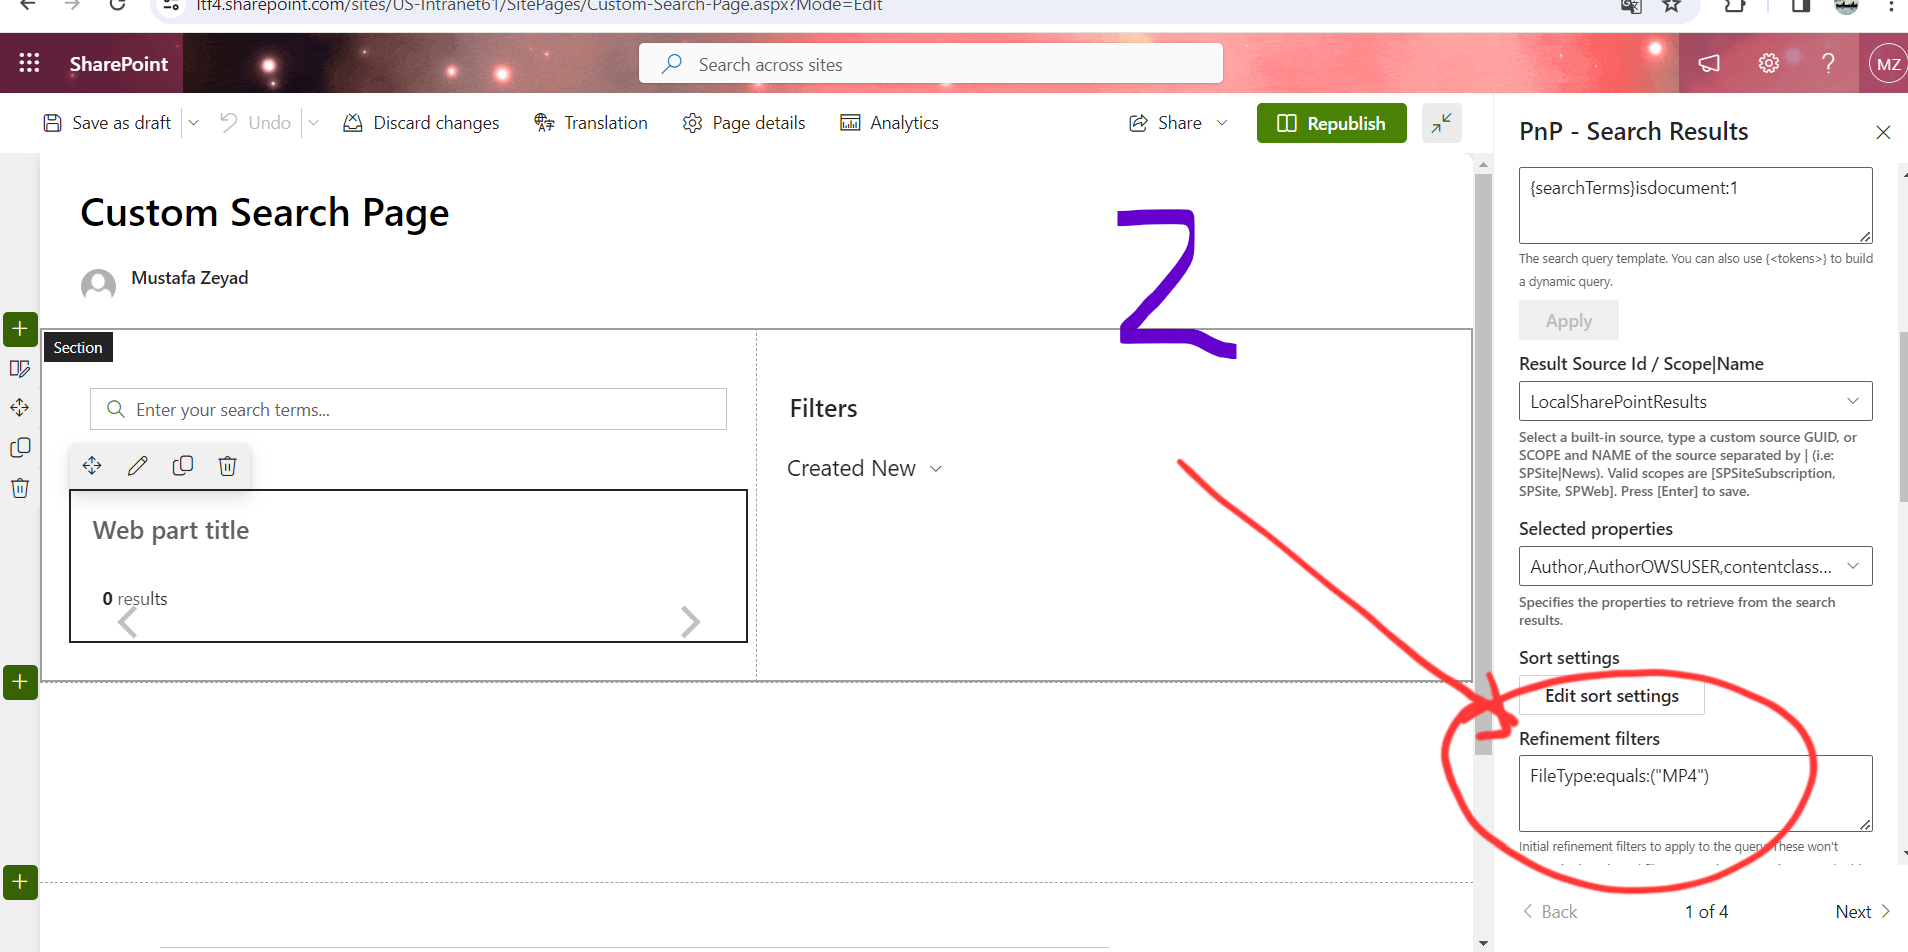Go to Next page of pane settings

pyautogui.click(x=1862, y=912)
